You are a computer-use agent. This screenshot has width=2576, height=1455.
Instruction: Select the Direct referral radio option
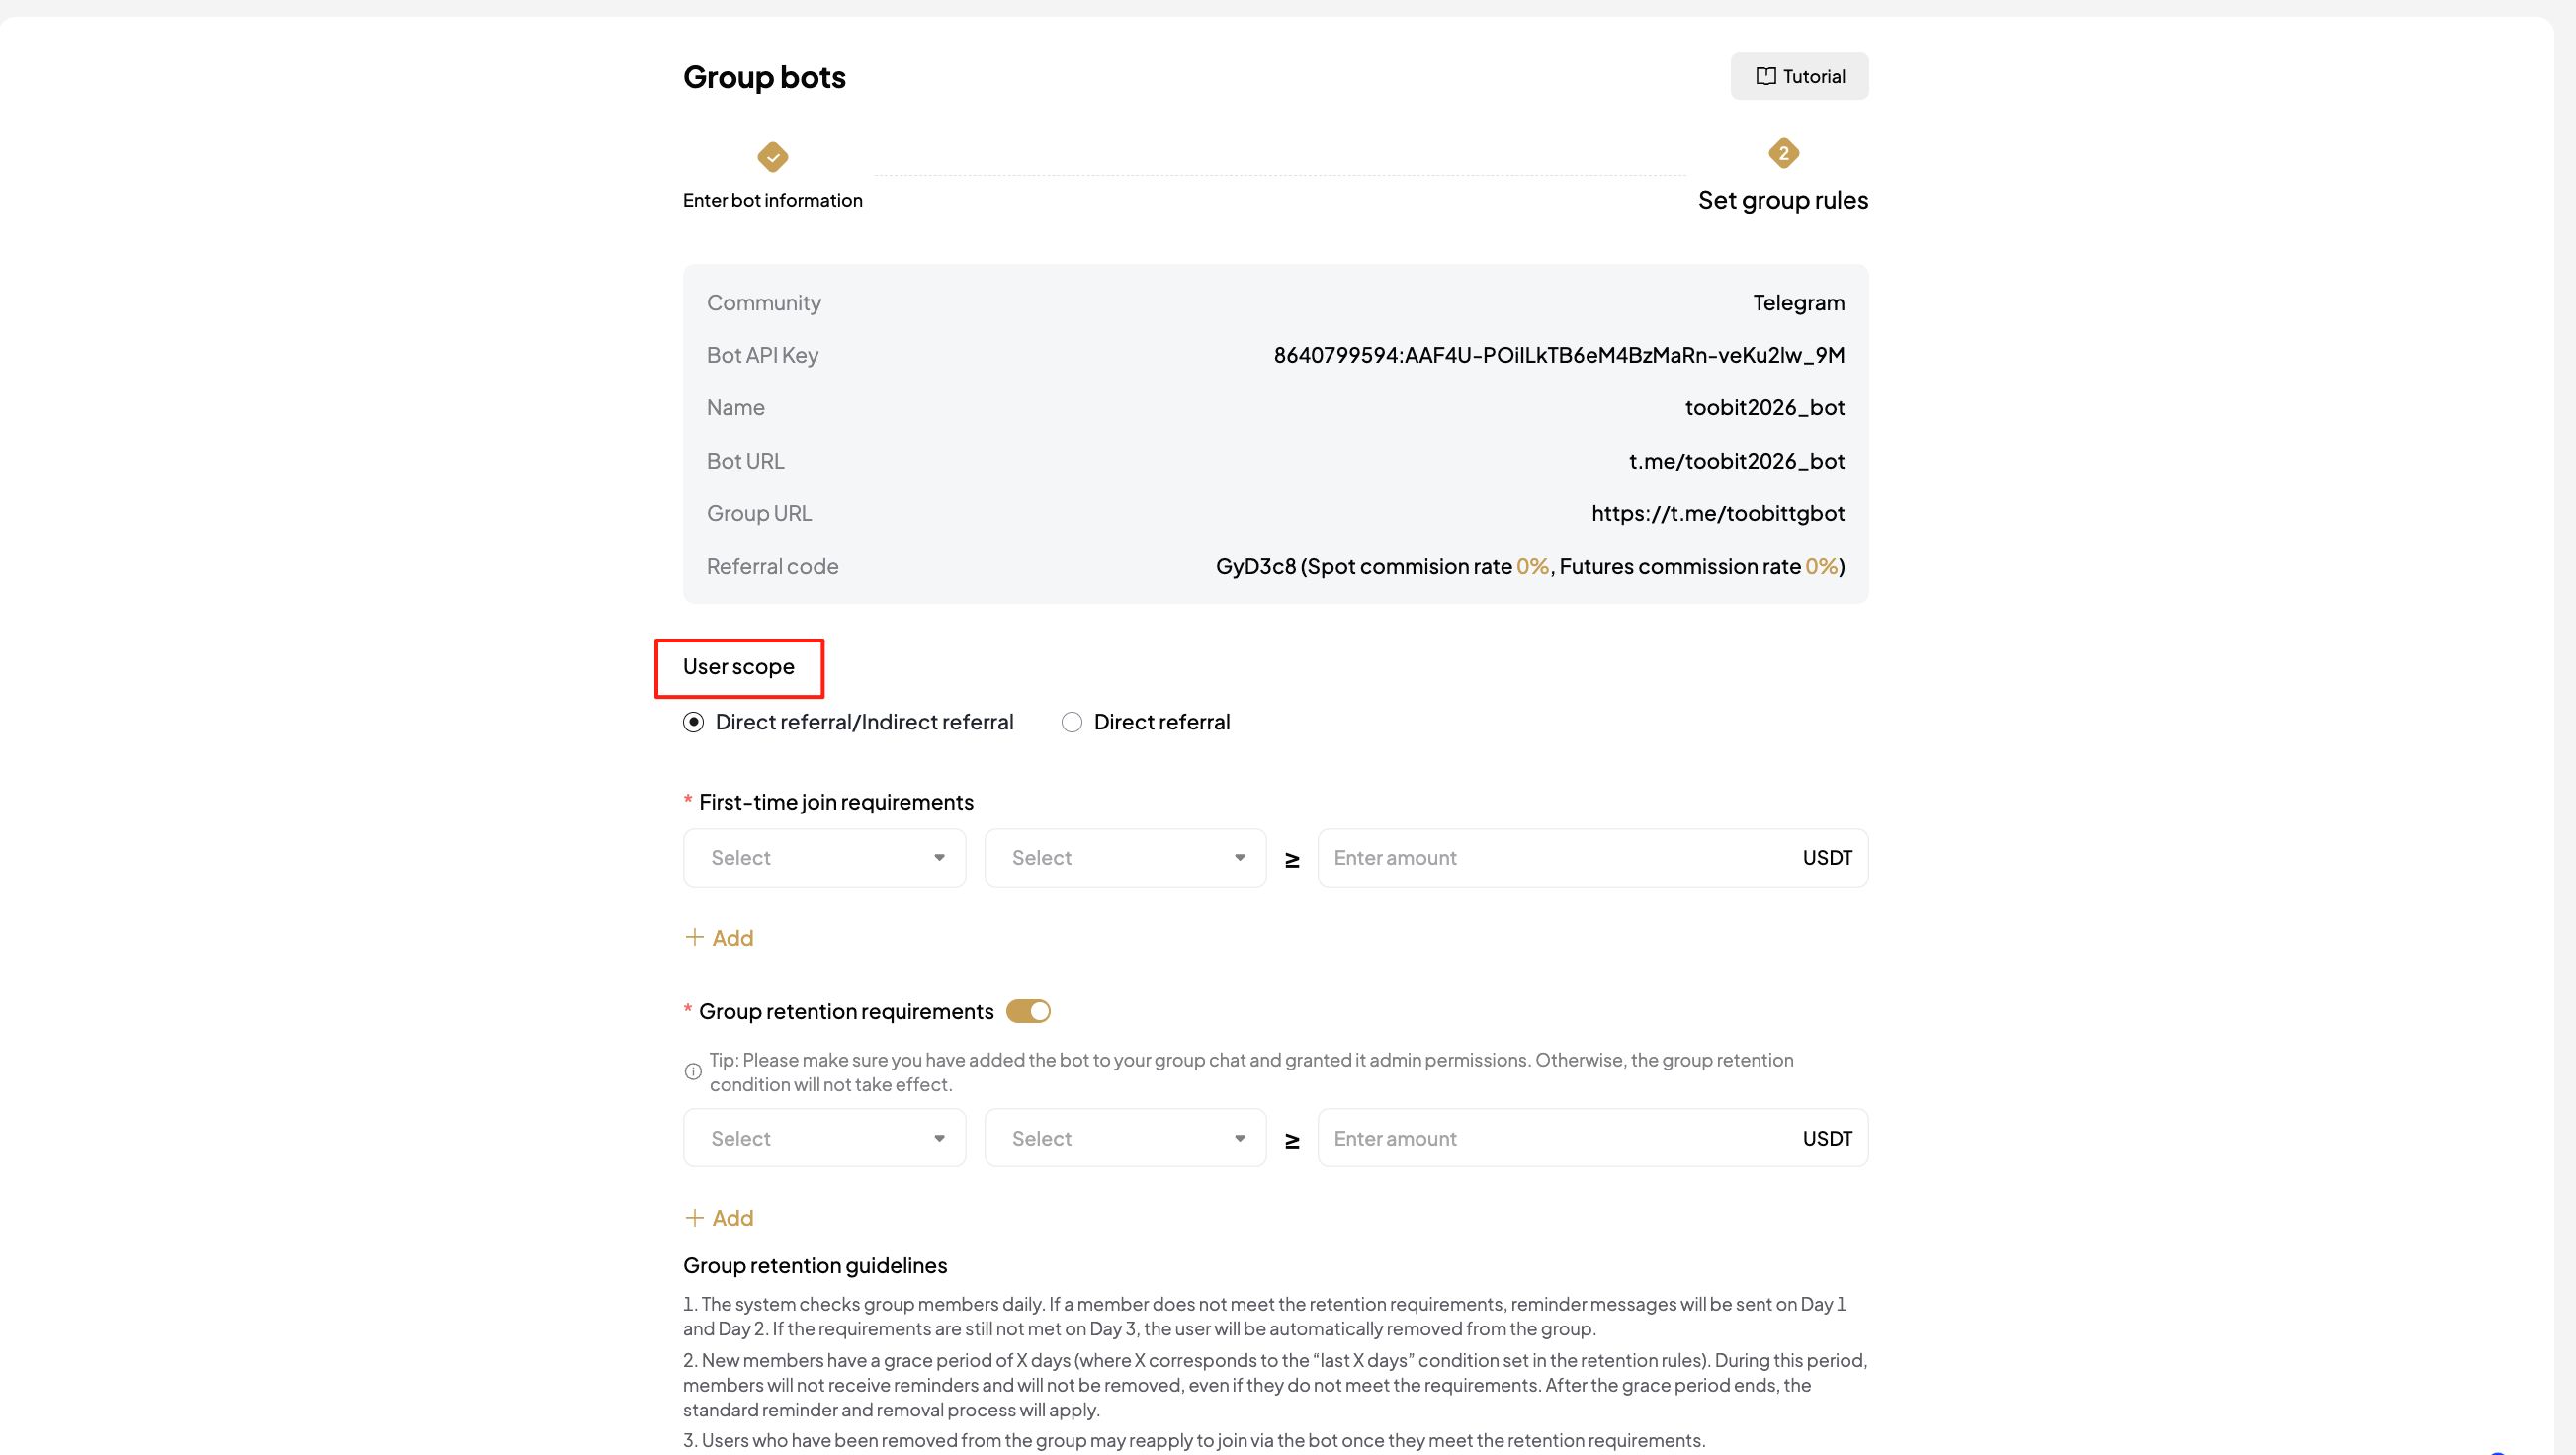pyautogui.click(x=1072, y=722)
